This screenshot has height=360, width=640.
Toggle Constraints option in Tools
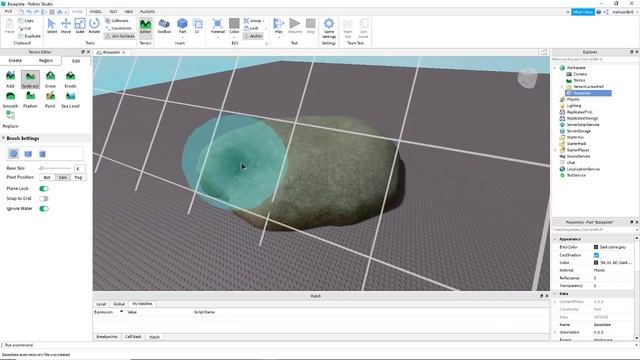tap(118, 28)
